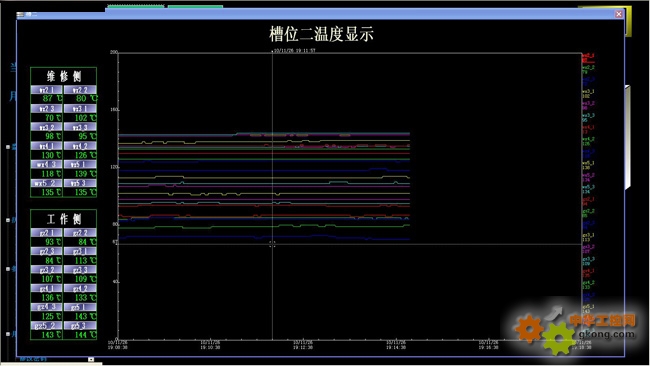Click the trend cursor timestamp marker
This screenshot has width=650, height=366.
coord(293,51)
